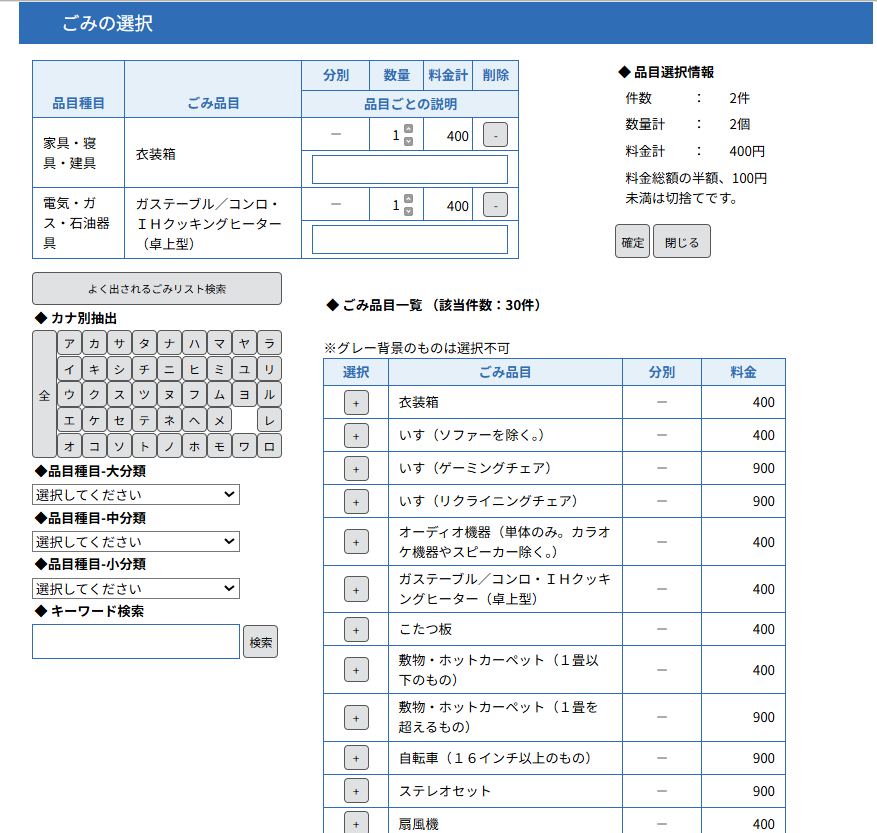Add こたつ板 using its plus button
This screenshot has height=833, width=877.
[355, 629]
